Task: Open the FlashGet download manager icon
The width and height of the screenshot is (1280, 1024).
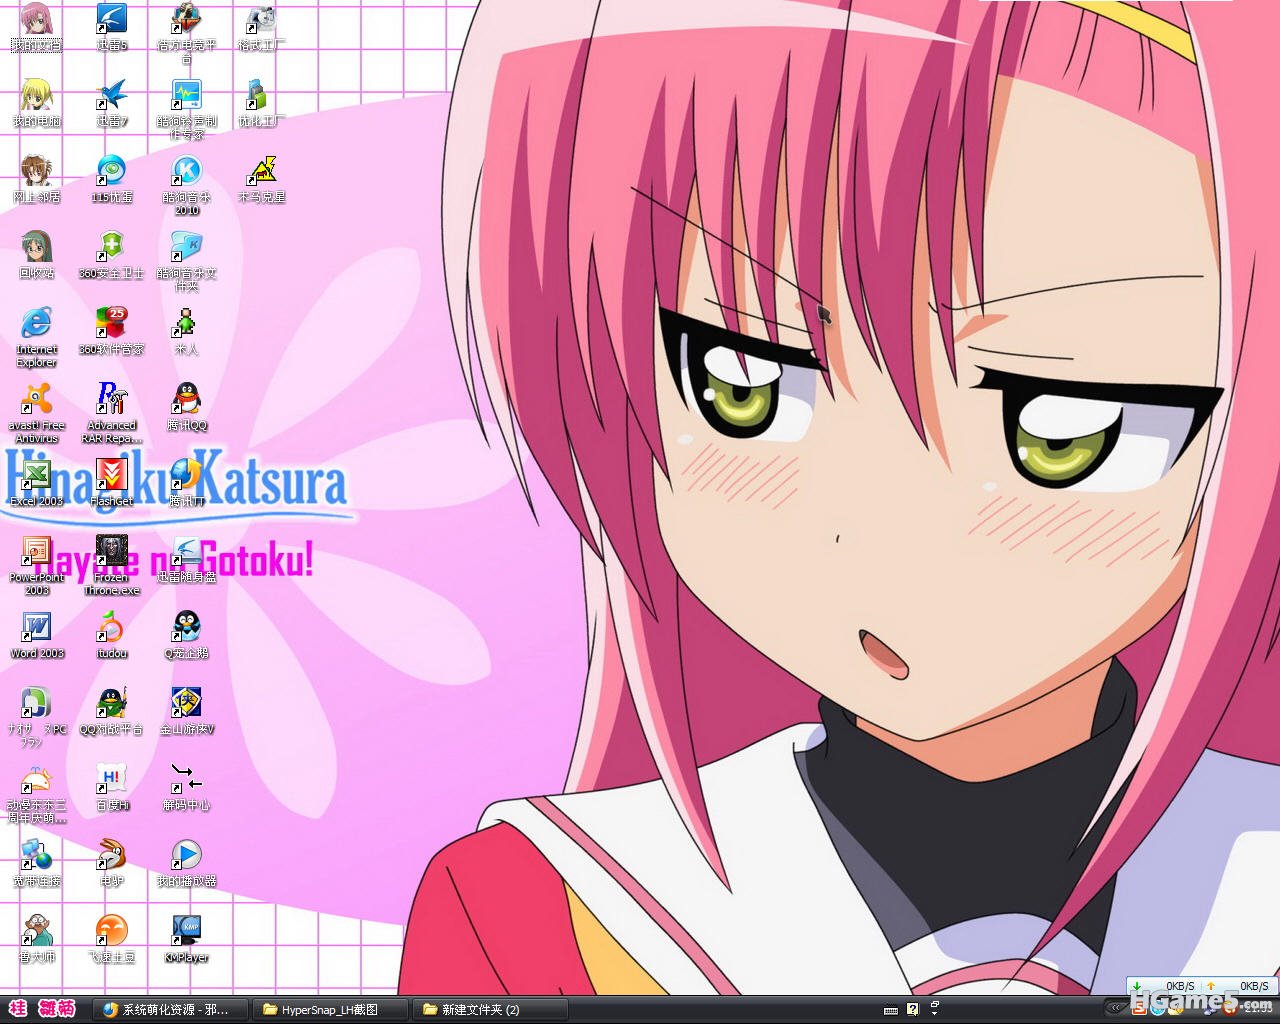Action: [111, 476]
